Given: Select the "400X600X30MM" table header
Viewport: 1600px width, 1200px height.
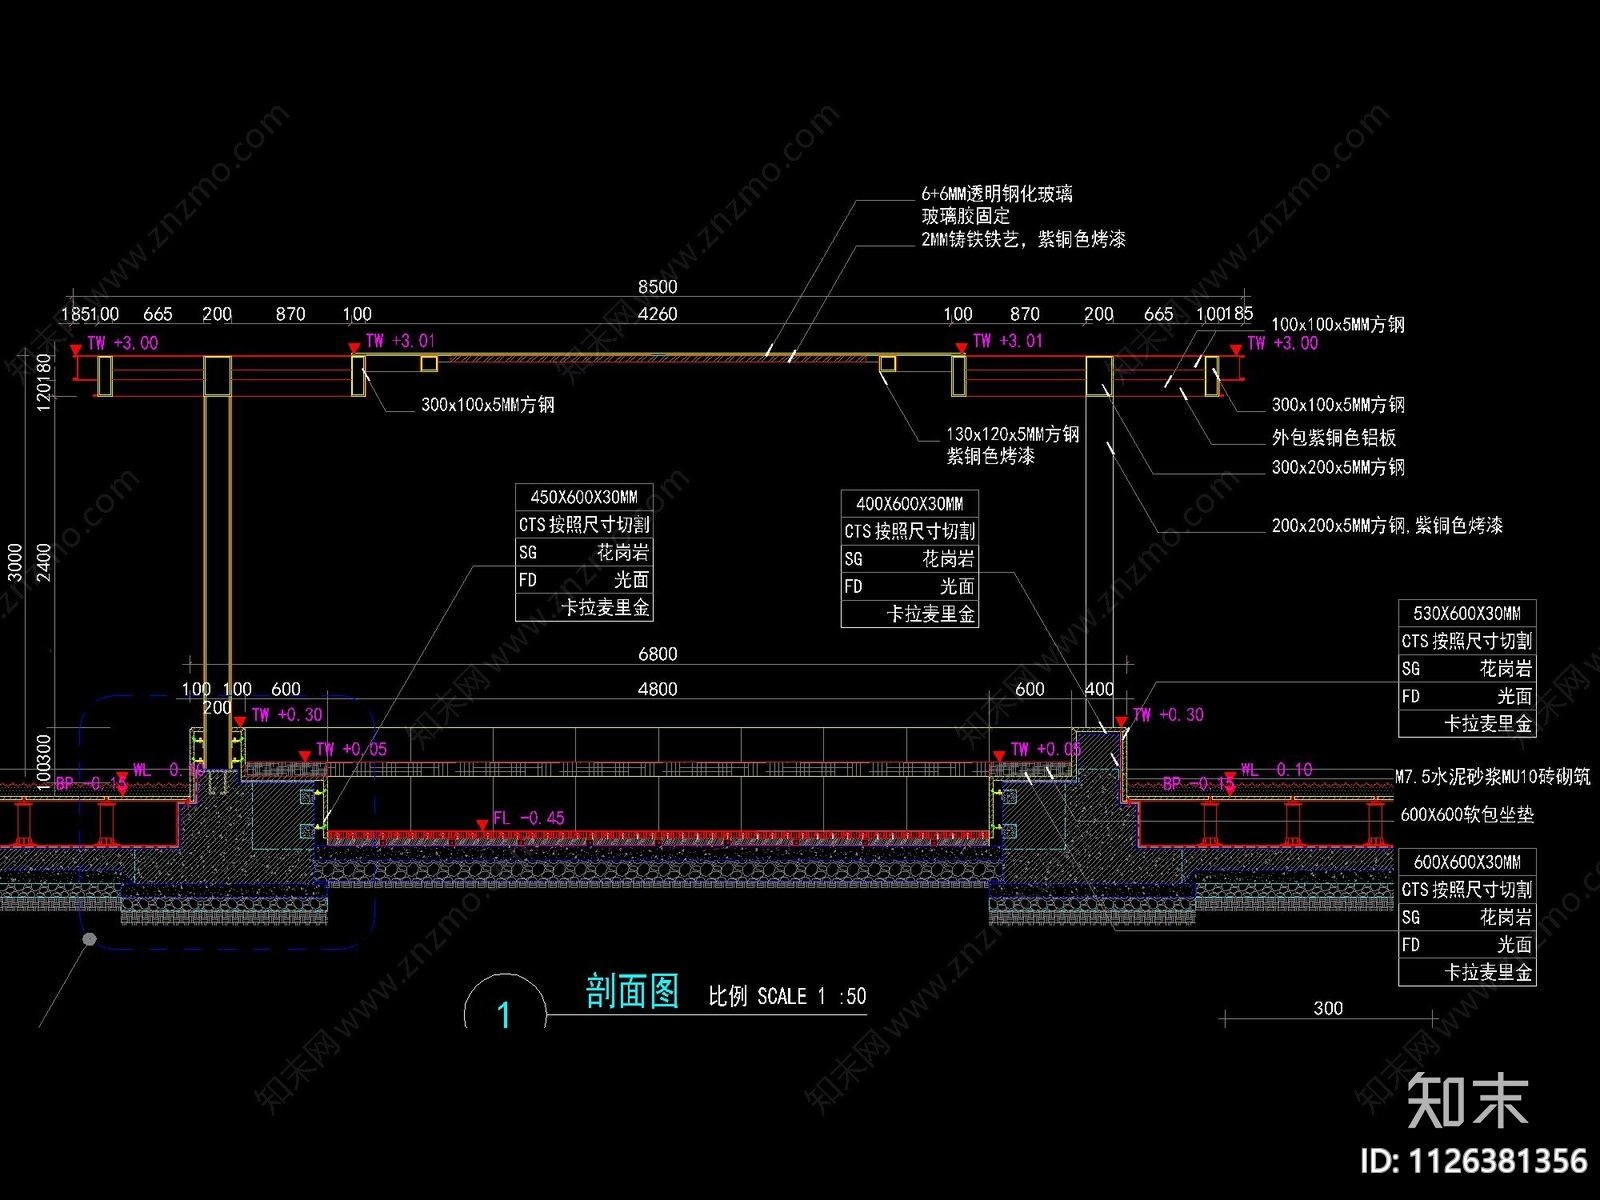Looking at the screenshot, I should click(x=910, y=504).
